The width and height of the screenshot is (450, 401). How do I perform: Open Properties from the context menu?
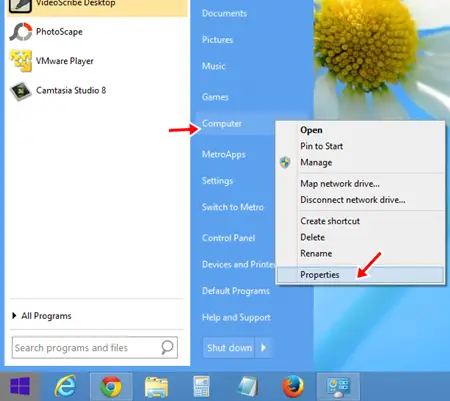click(x=361, y=275)
